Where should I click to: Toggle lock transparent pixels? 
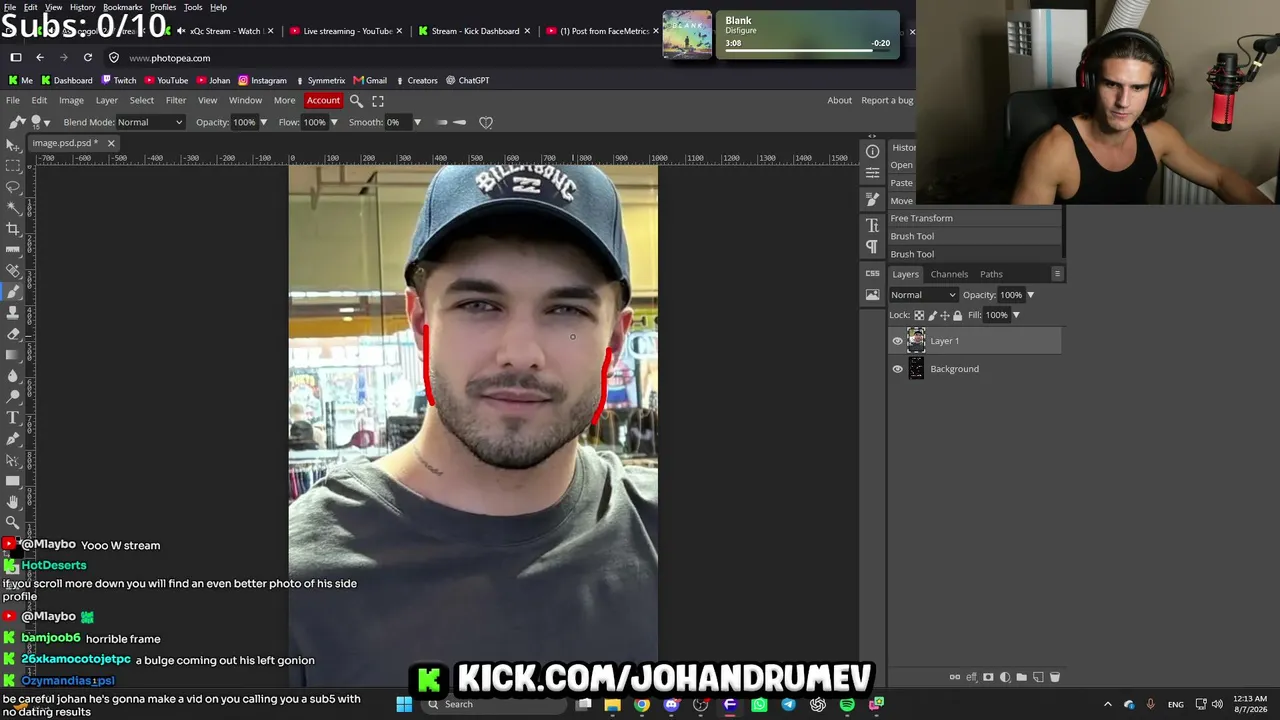pos(919,315)
